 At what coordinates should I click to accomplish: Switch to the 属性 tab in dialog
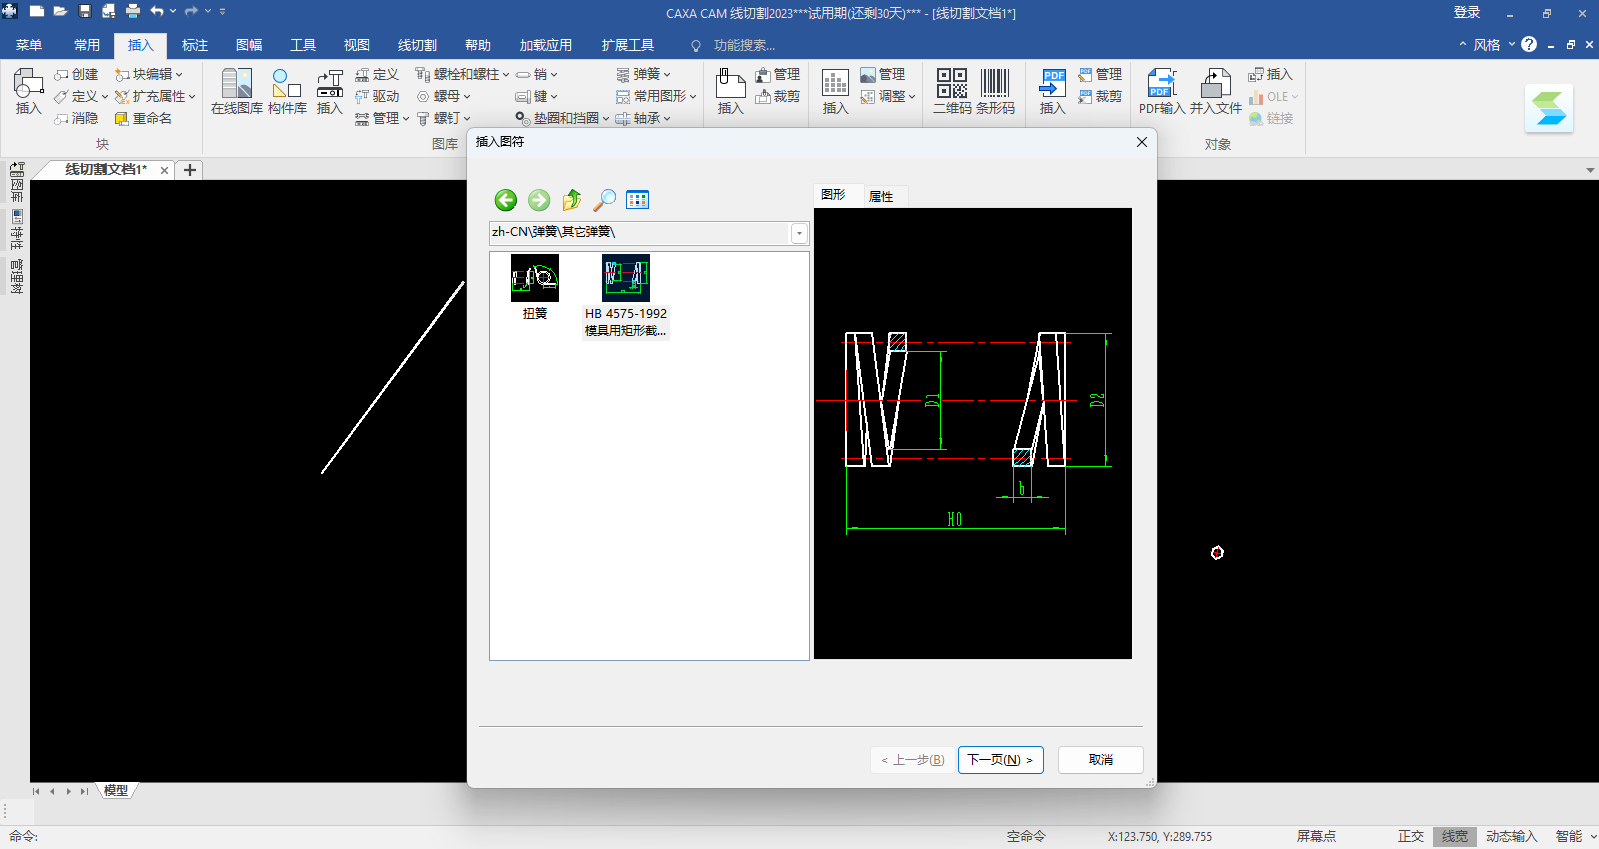pyautogui.click(x=881, y=196)
